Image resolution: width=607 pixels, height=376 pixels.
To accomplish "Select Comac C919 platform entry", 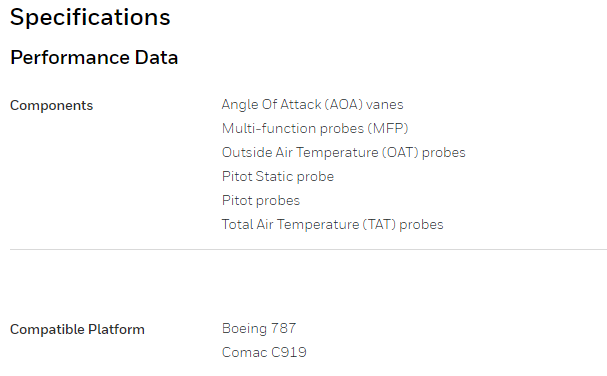I will point(264,352).
